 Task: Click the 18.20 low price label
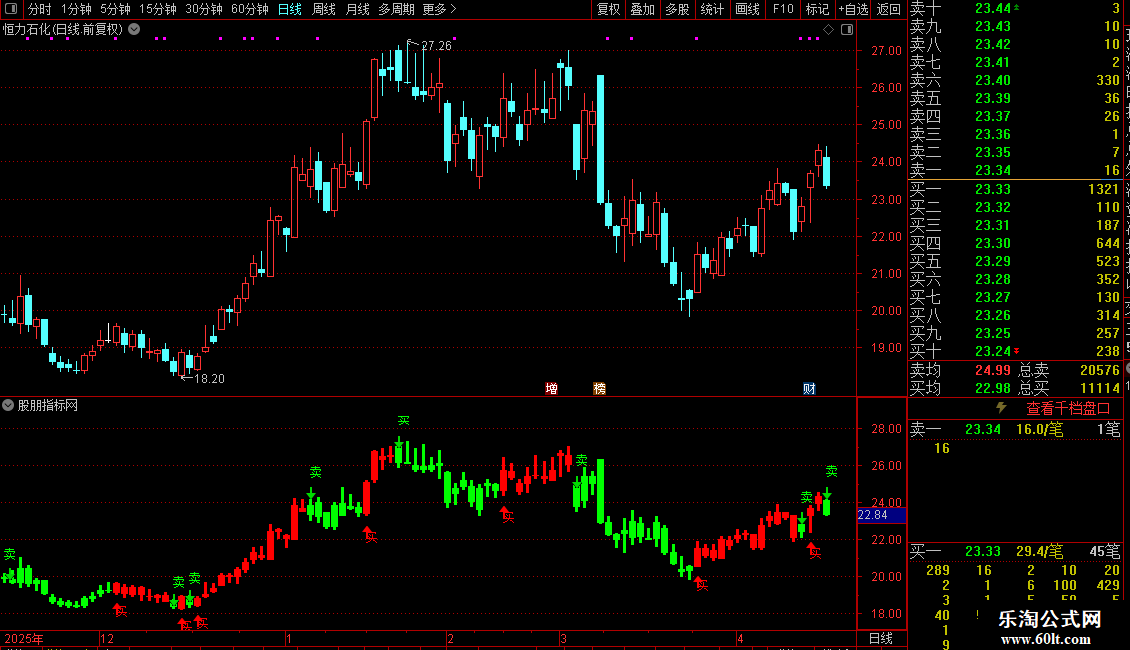209,378
